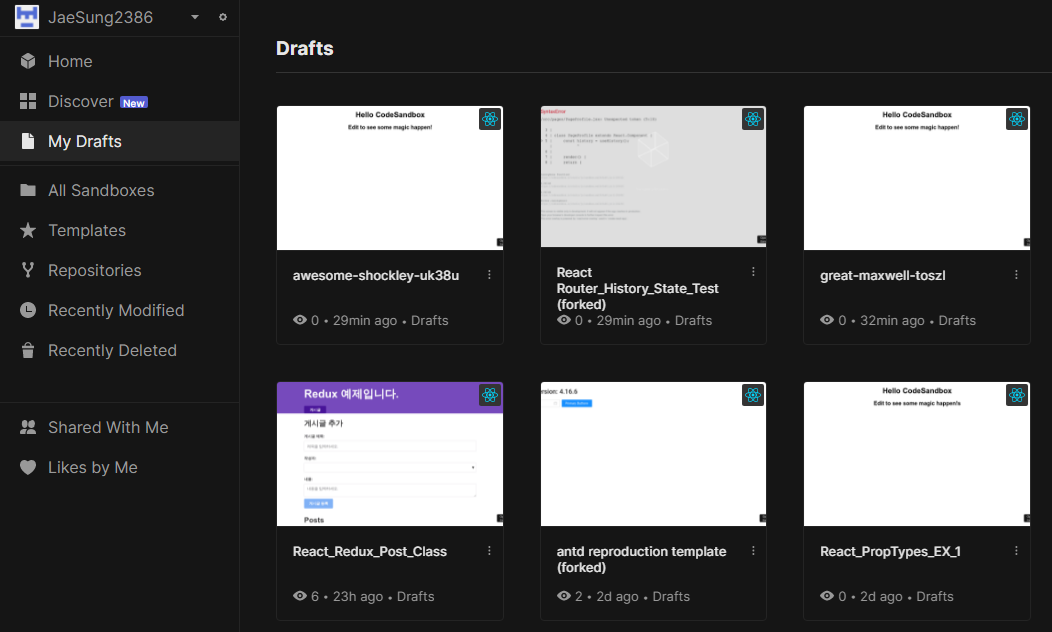Click React icon on React Router_History_State_Test card
1052x632 pixels.
(753, 119)
